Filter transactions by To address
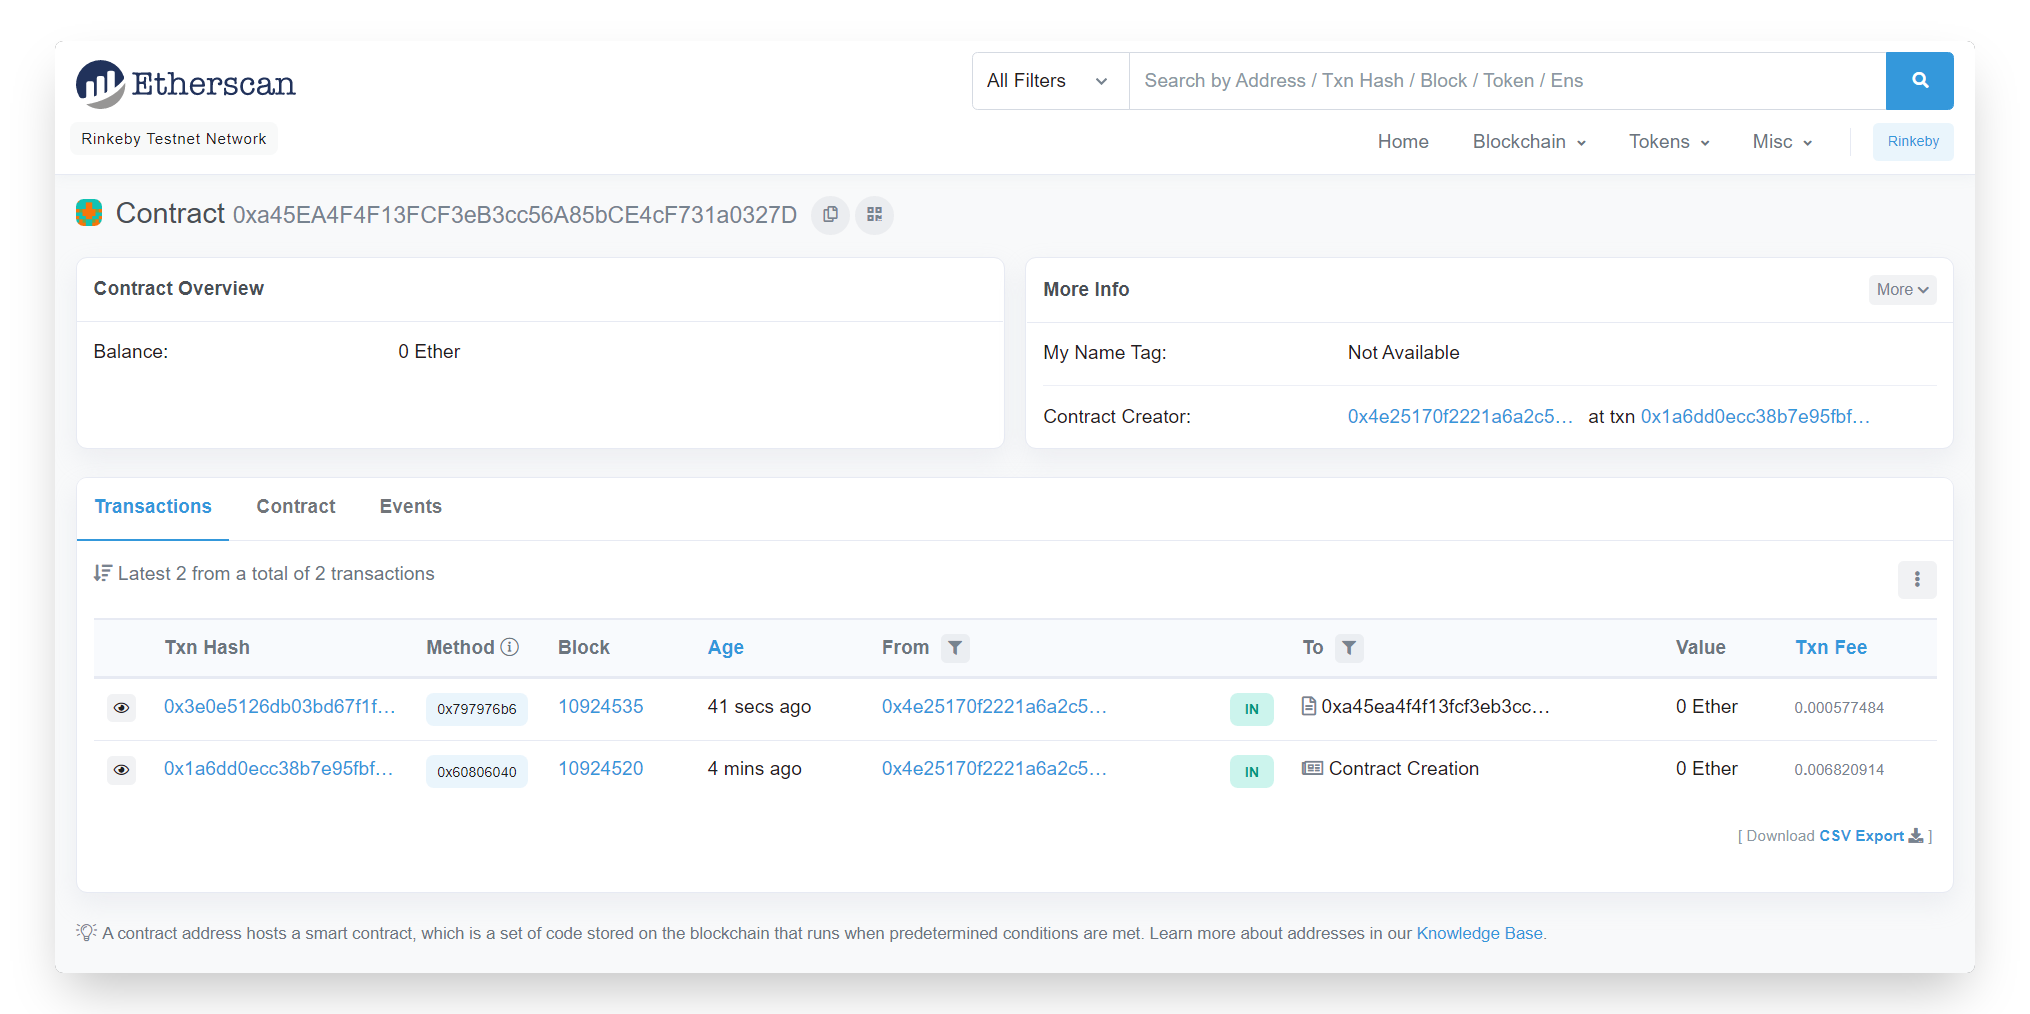The height and width of the screenshot is (1014, 2030). click(1349, 648)
